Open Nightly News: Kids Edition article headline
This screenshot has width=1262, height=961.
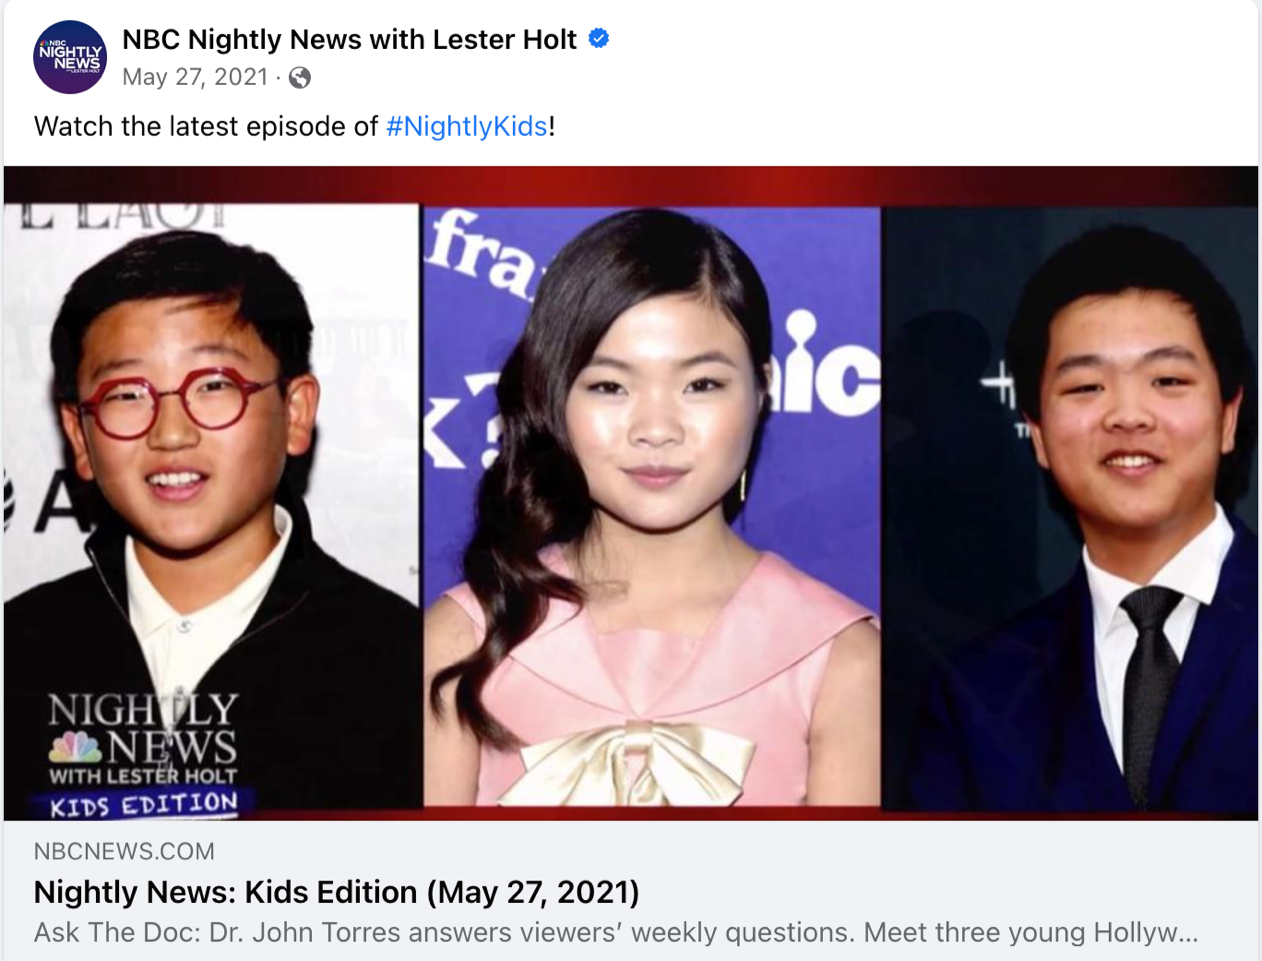336,892
